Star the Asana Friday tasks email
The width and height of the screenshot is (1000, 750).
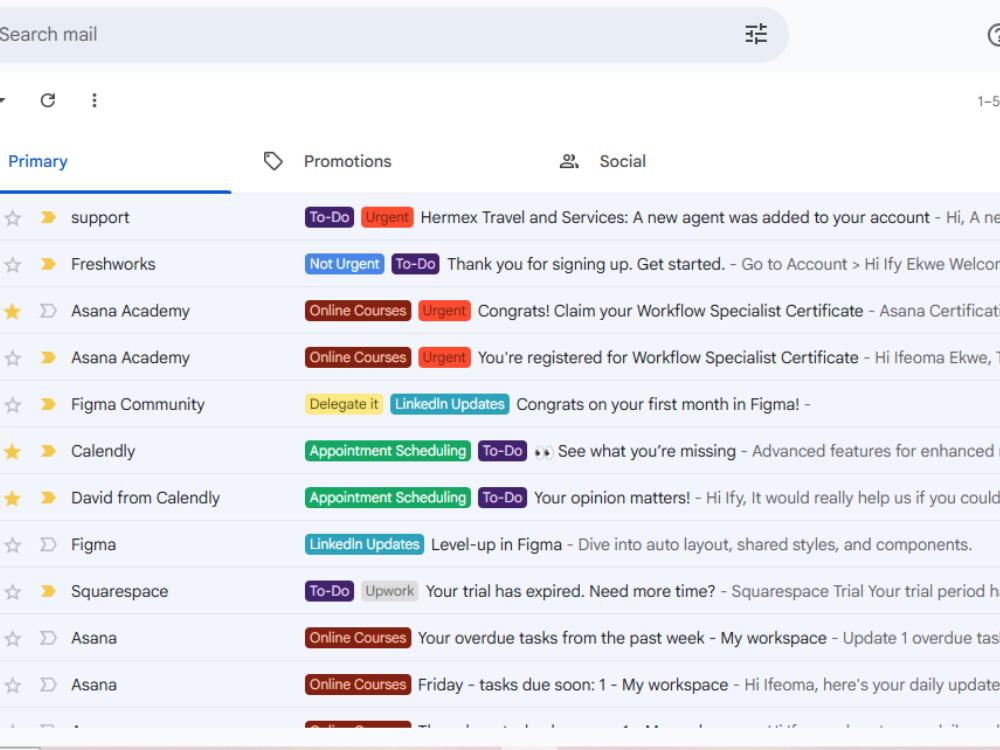13,686
